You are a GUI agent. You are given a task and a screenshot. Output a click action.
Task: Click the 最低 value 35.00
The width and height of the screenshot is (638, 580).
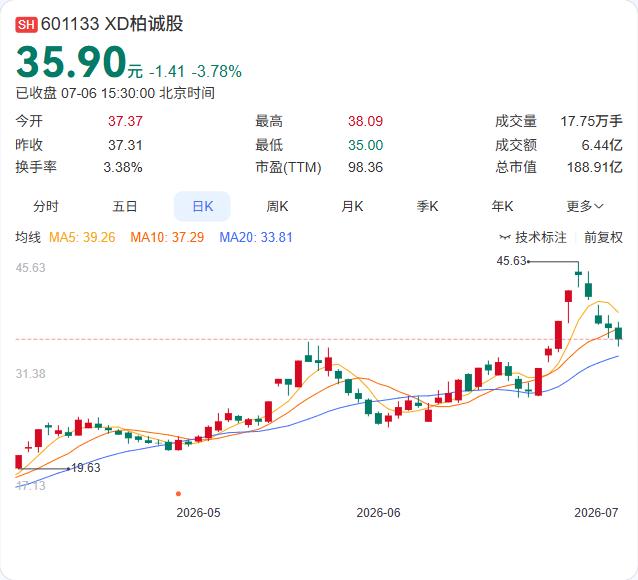[x=365, y=145]
